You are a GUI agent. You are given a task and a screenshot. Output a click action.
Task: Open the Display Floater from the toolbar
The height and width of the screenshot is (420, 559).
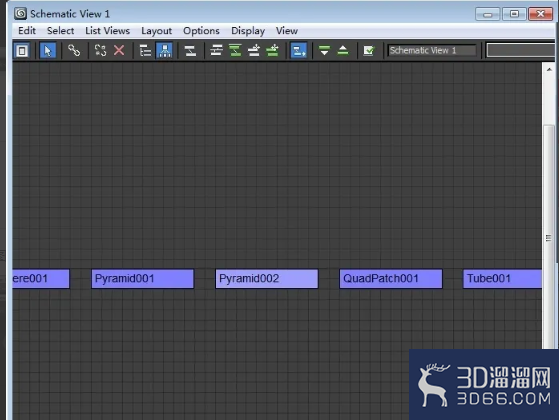click(x=22, y=51)
